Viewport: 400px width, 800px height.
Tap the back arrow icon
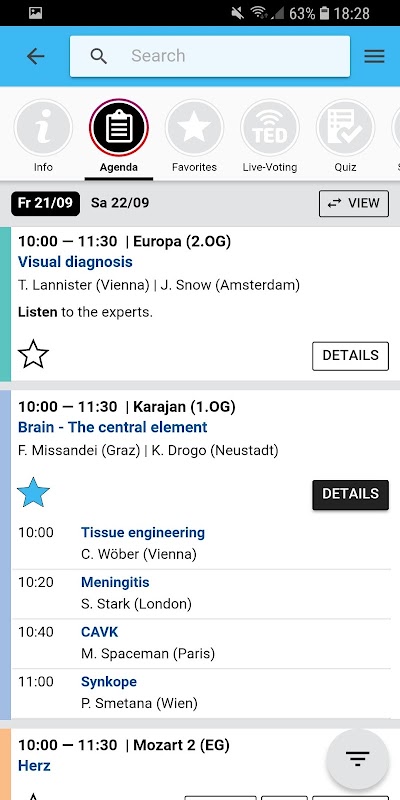tap(36, 56)
